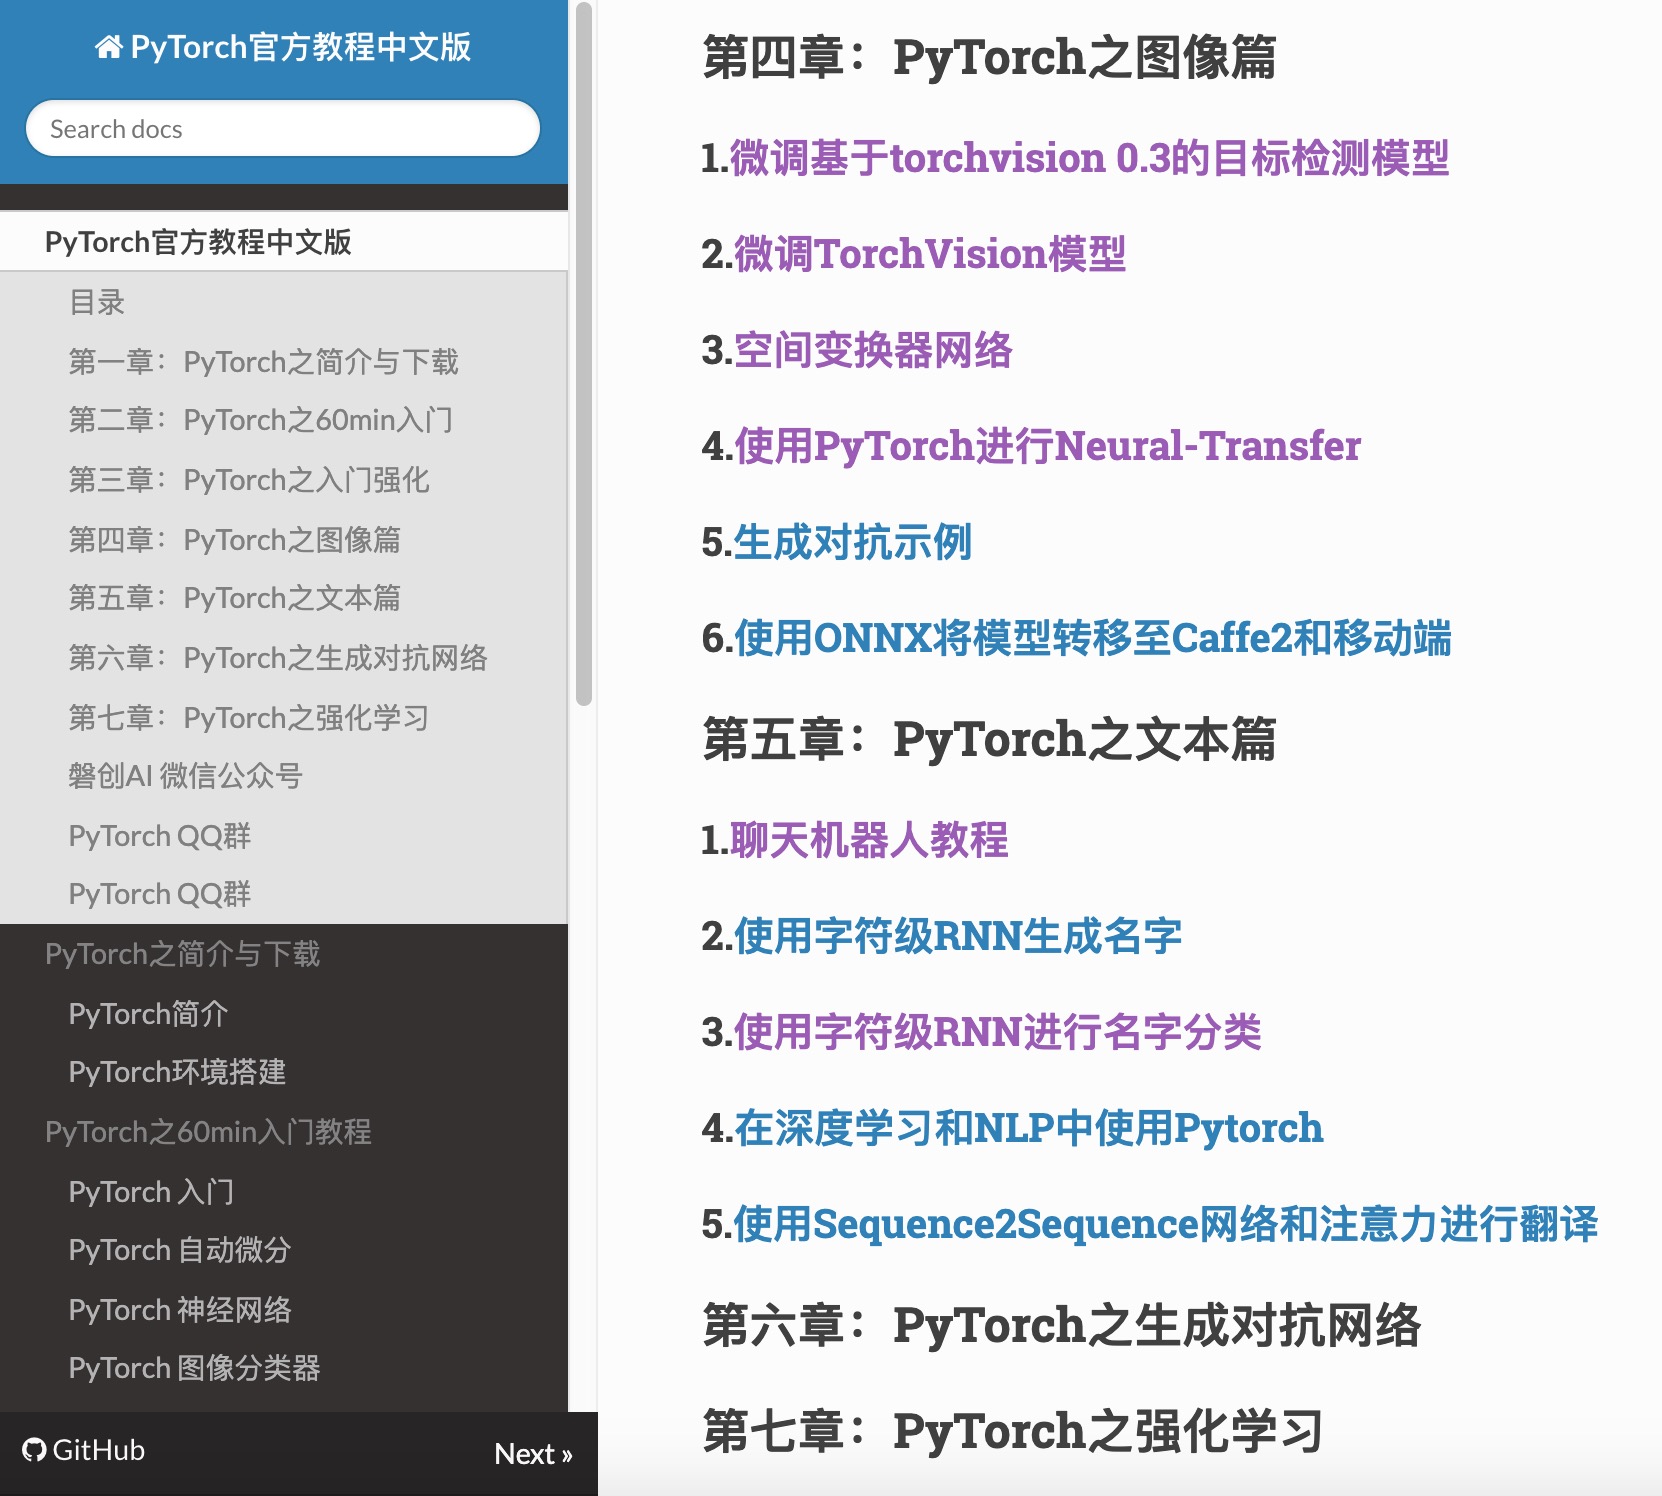This screenshot has width=1662, height=1496.
Task: Expand PyTorch之简介与下载 section
Action: [x=183, y=954]
